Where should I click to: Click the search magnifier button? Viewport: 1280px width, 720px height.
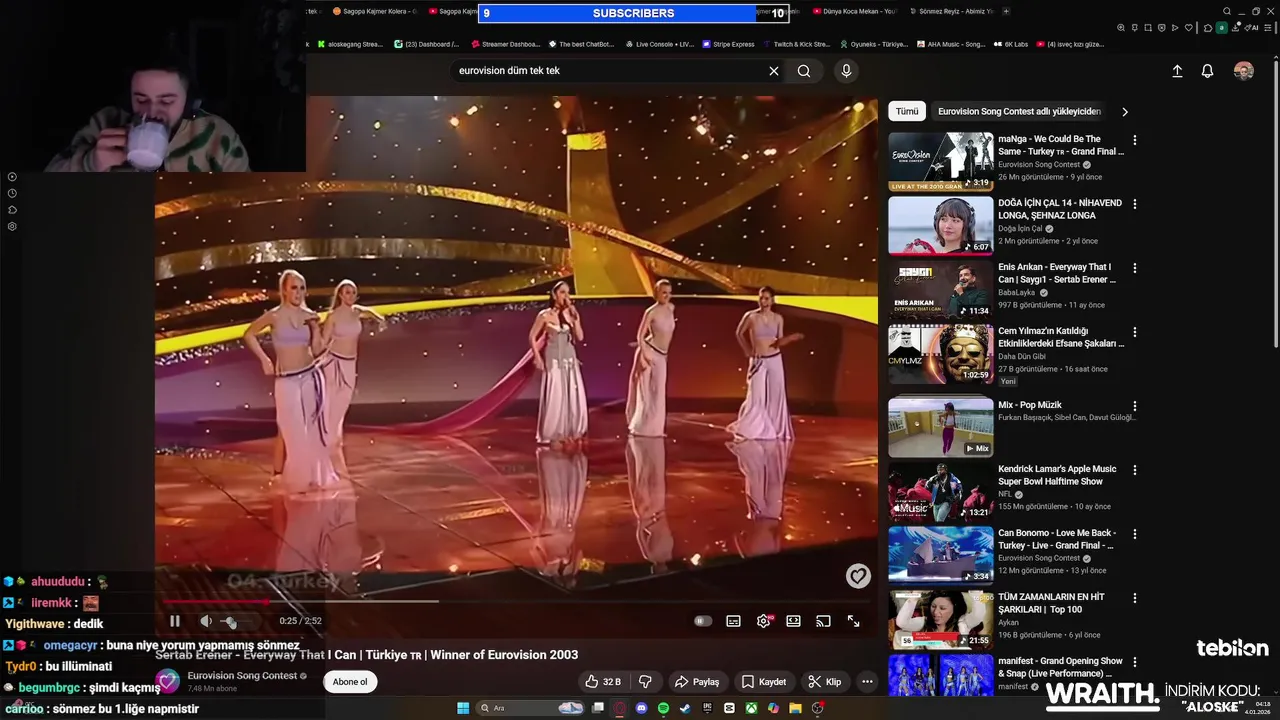coord(804,71)
